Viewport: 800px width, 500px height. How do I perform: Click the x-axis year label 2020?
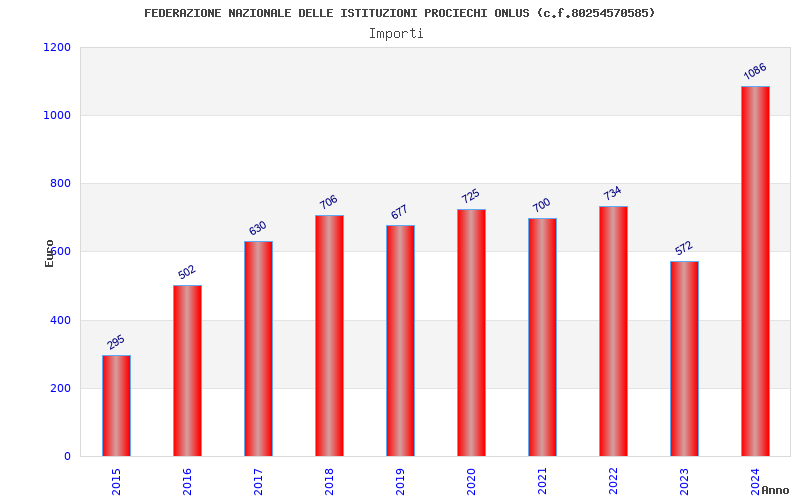click(471, 482)
